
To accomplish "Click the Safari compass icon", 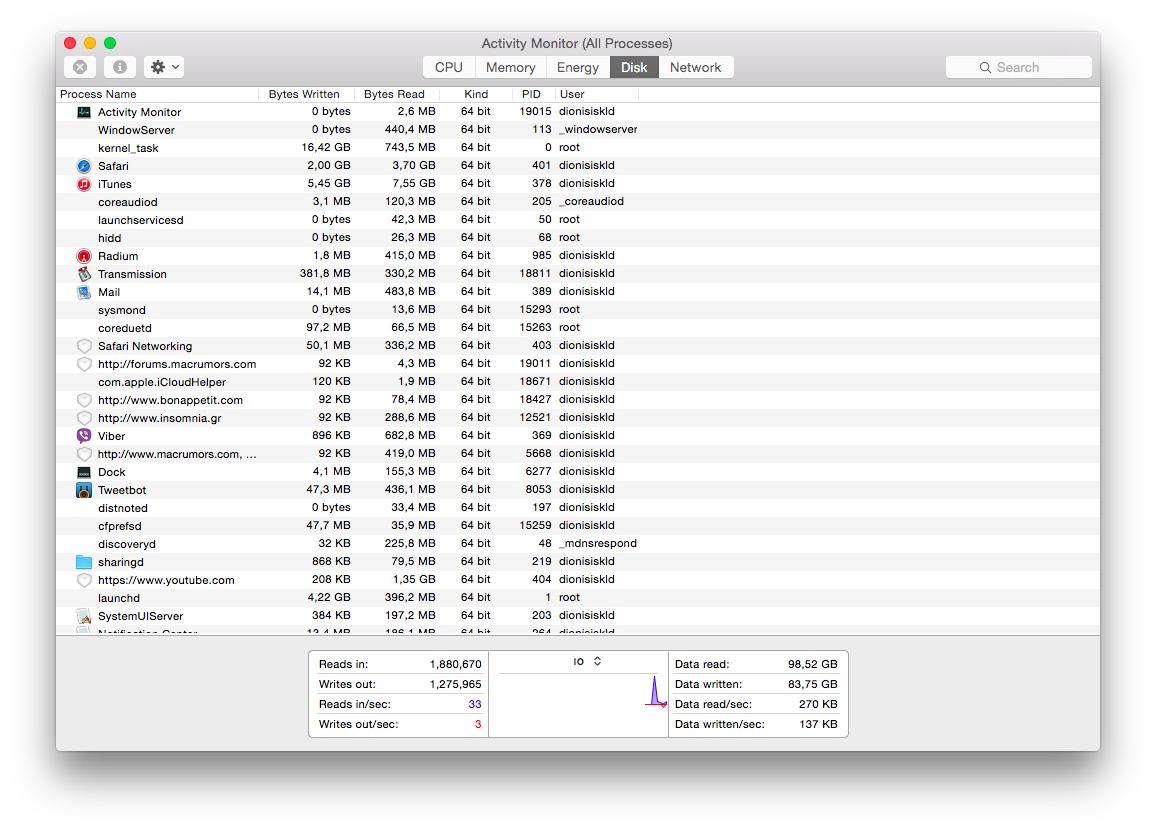I will (84, 166).
